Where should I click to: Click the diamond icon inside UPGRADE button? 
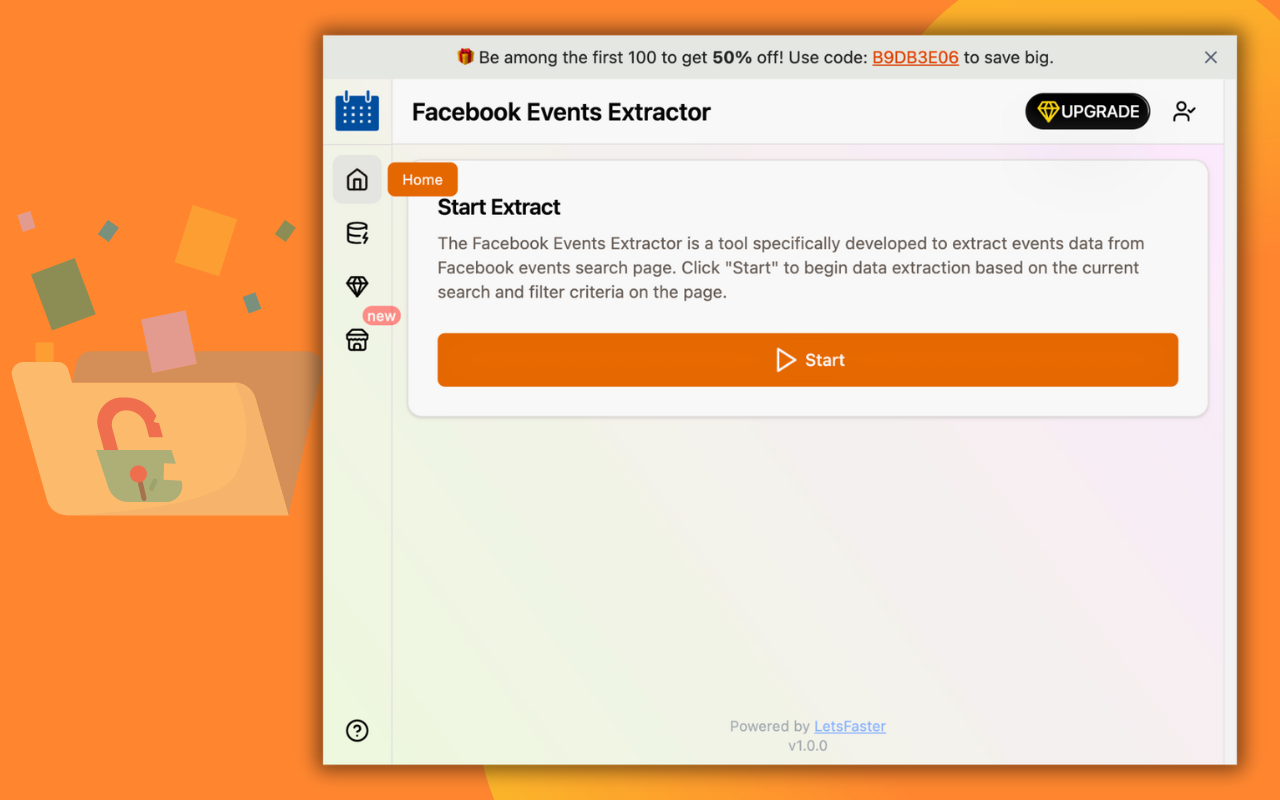pos(1047,112)
